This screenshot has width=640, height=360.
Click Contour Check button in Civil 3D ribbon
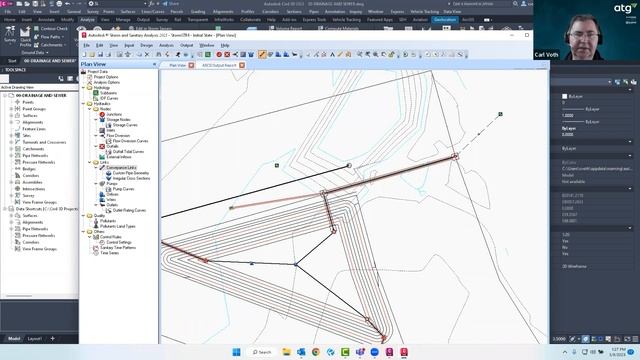point(51,29)
